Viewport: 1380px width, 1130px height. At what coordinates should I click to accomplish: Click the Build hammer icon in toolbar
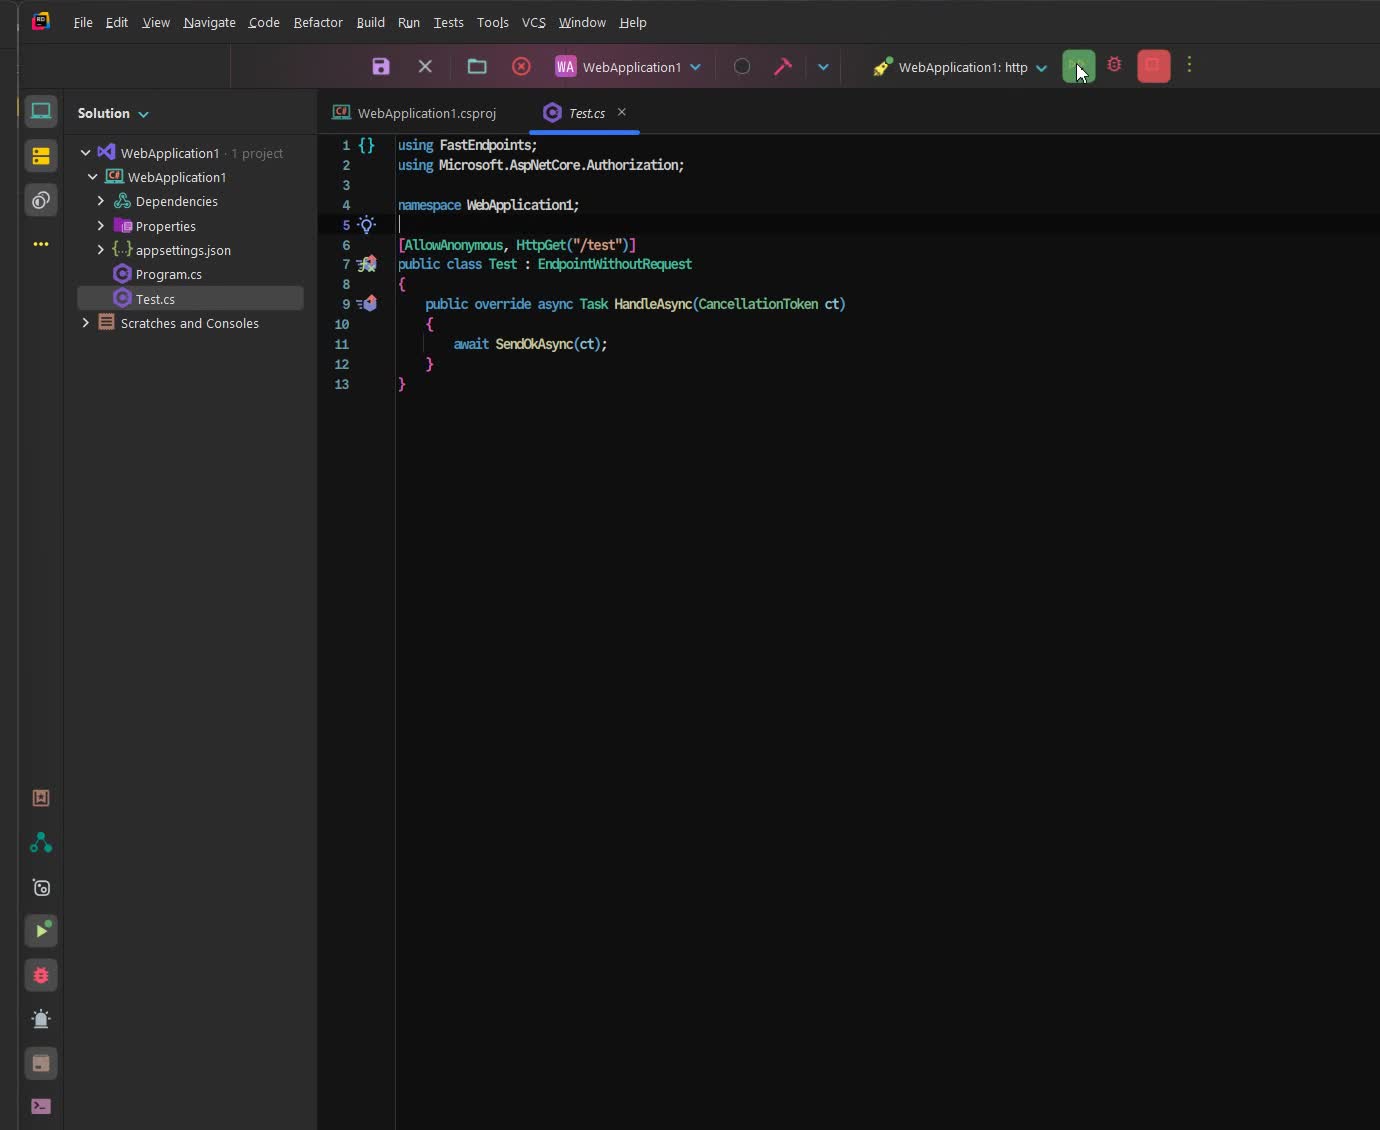[x=785, y=66]
